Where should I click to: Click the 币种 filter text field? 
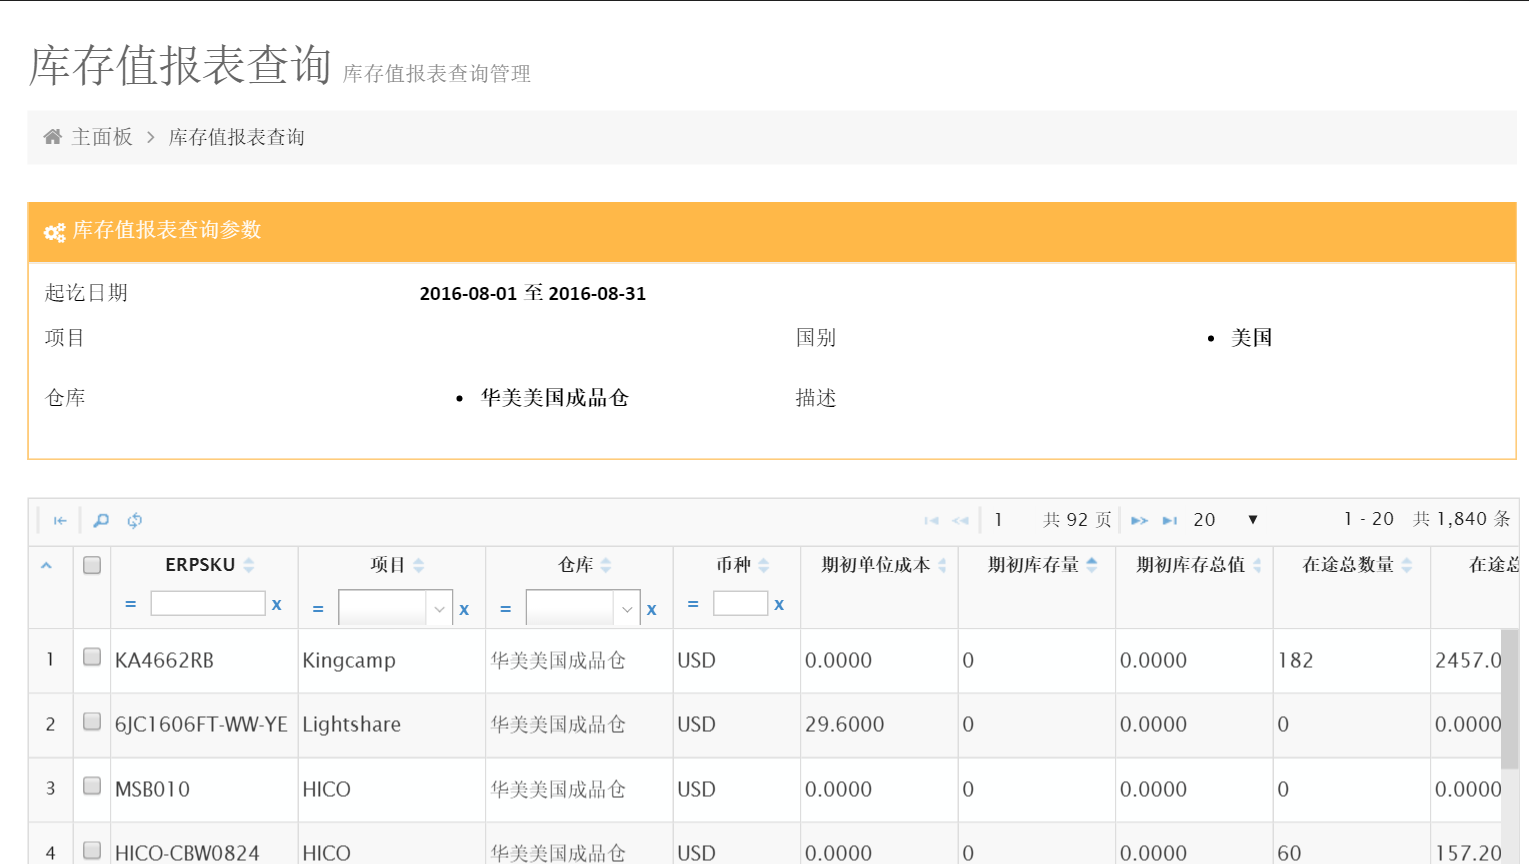pyautogui.click(x=740, y=603)
